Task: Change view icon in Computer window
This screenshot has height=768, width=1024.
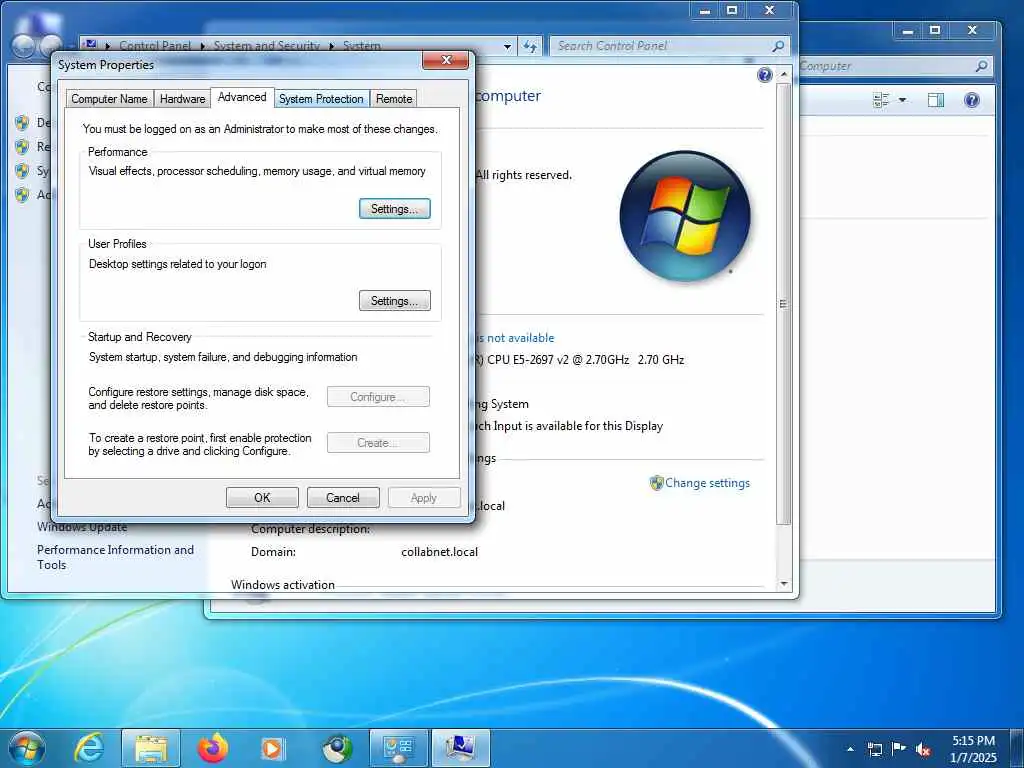Action: [881, 100]
